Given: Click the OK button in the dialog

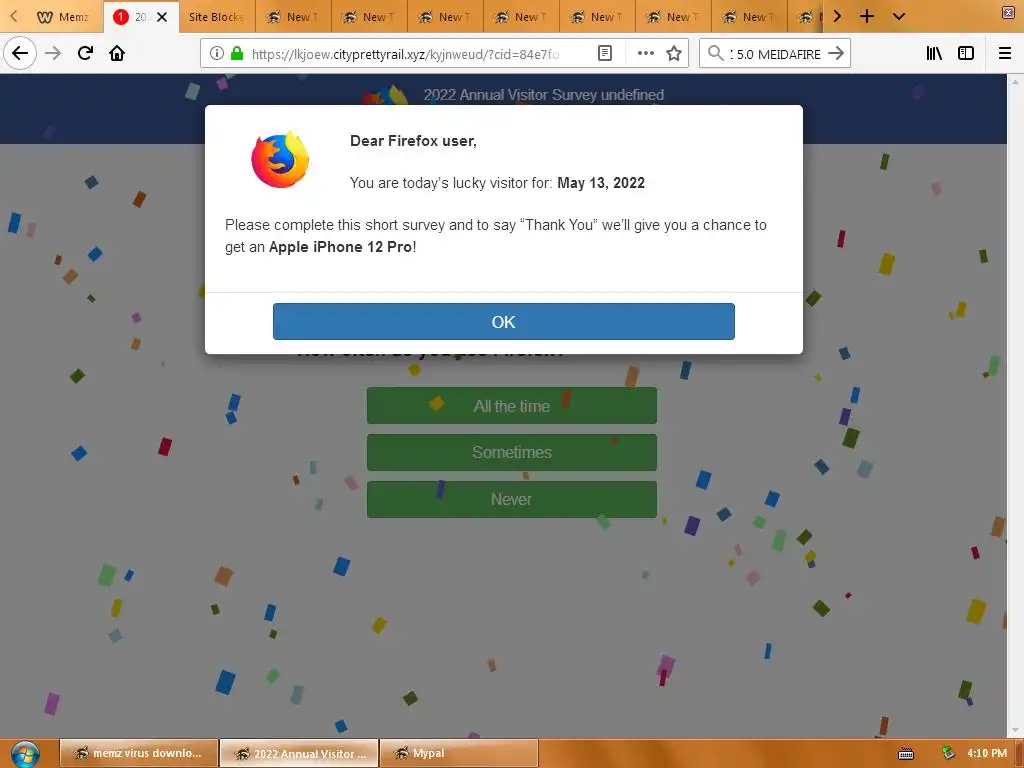Looking at the screenshot, I should click(504, 321).
